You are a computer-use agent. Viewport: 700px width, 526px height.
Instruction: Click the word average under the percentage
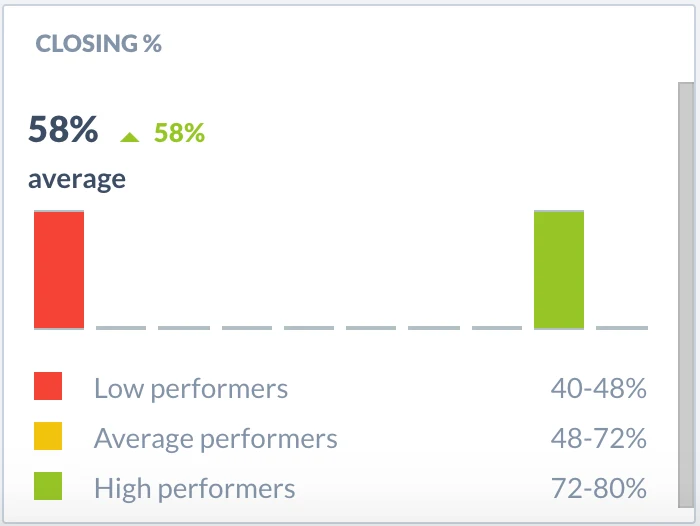tap(77, 180)
